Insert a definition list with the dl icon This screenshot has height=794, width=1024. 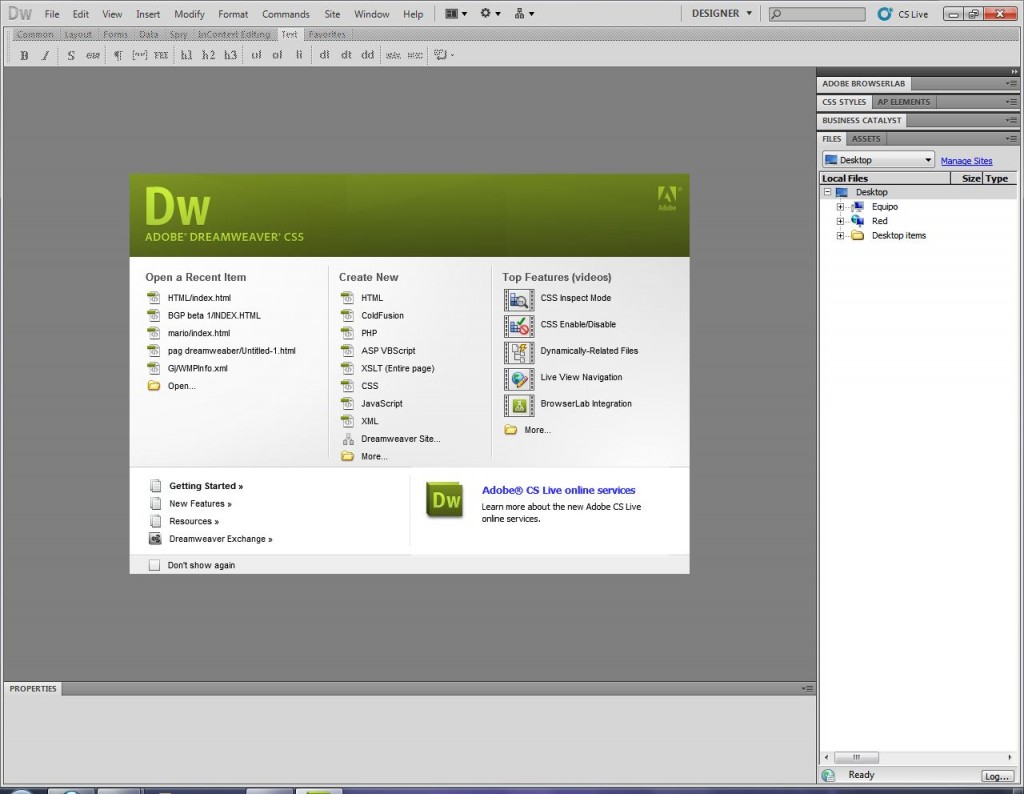324,55
